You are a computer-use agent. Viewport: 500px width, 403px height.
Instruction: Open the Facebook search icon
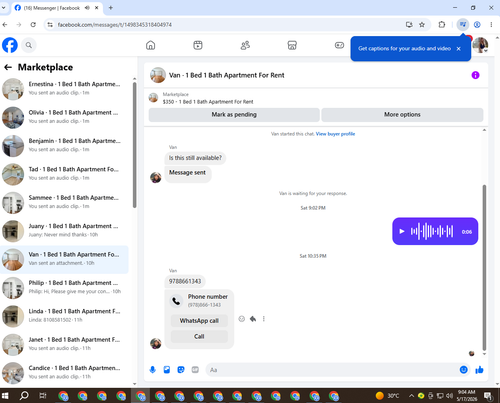29,45
